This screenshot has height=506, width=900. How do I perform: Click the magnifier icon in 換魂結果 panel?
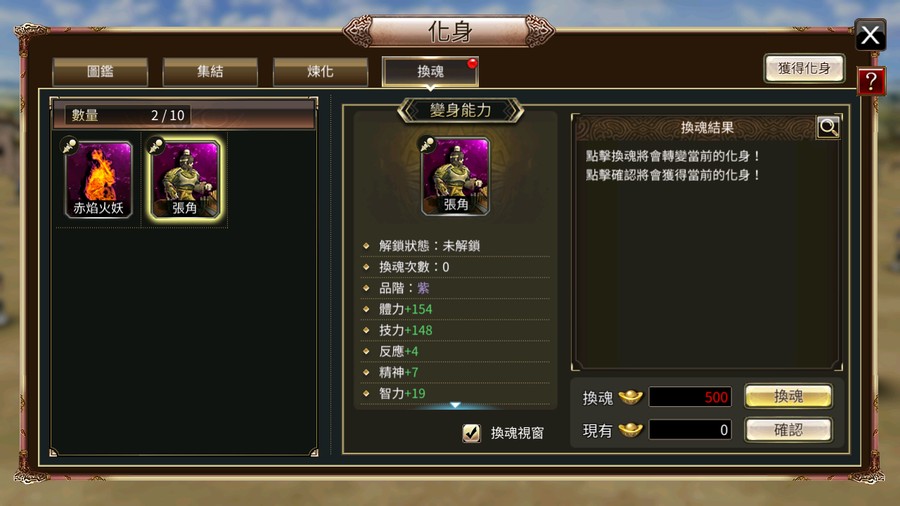[x=828, y=127]
